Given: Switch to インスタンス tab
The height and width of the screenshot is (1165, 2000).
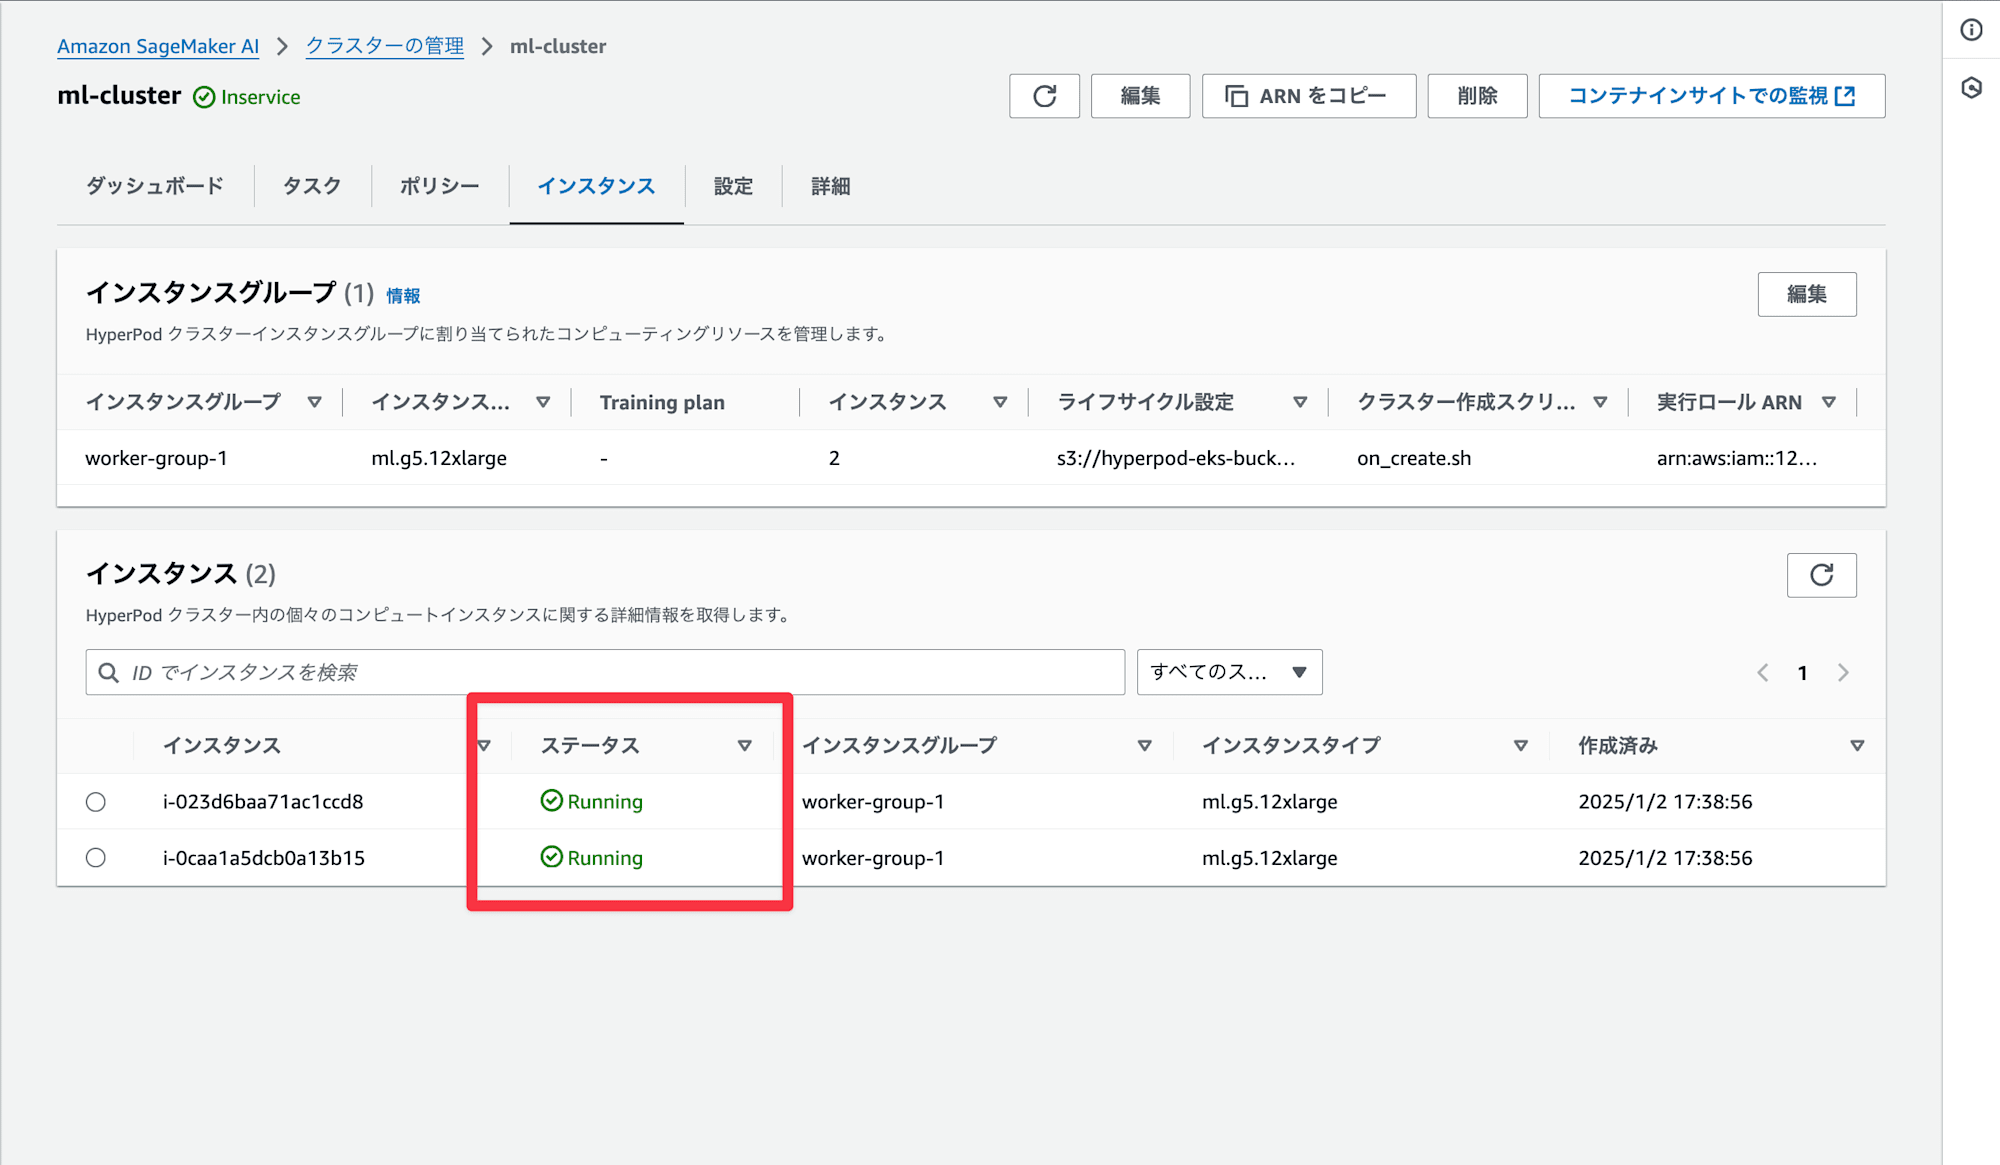Looking at the screenshot, I should point(596,186).
